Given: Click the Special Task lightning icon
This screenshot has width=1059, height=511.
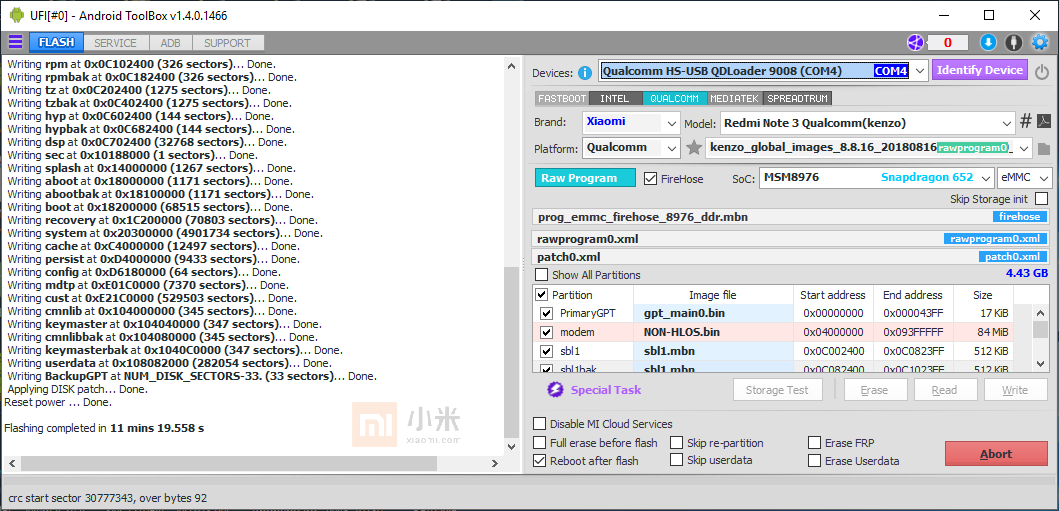Looking at the screenshot, I should pyautogui.click(x=555, y=389).
